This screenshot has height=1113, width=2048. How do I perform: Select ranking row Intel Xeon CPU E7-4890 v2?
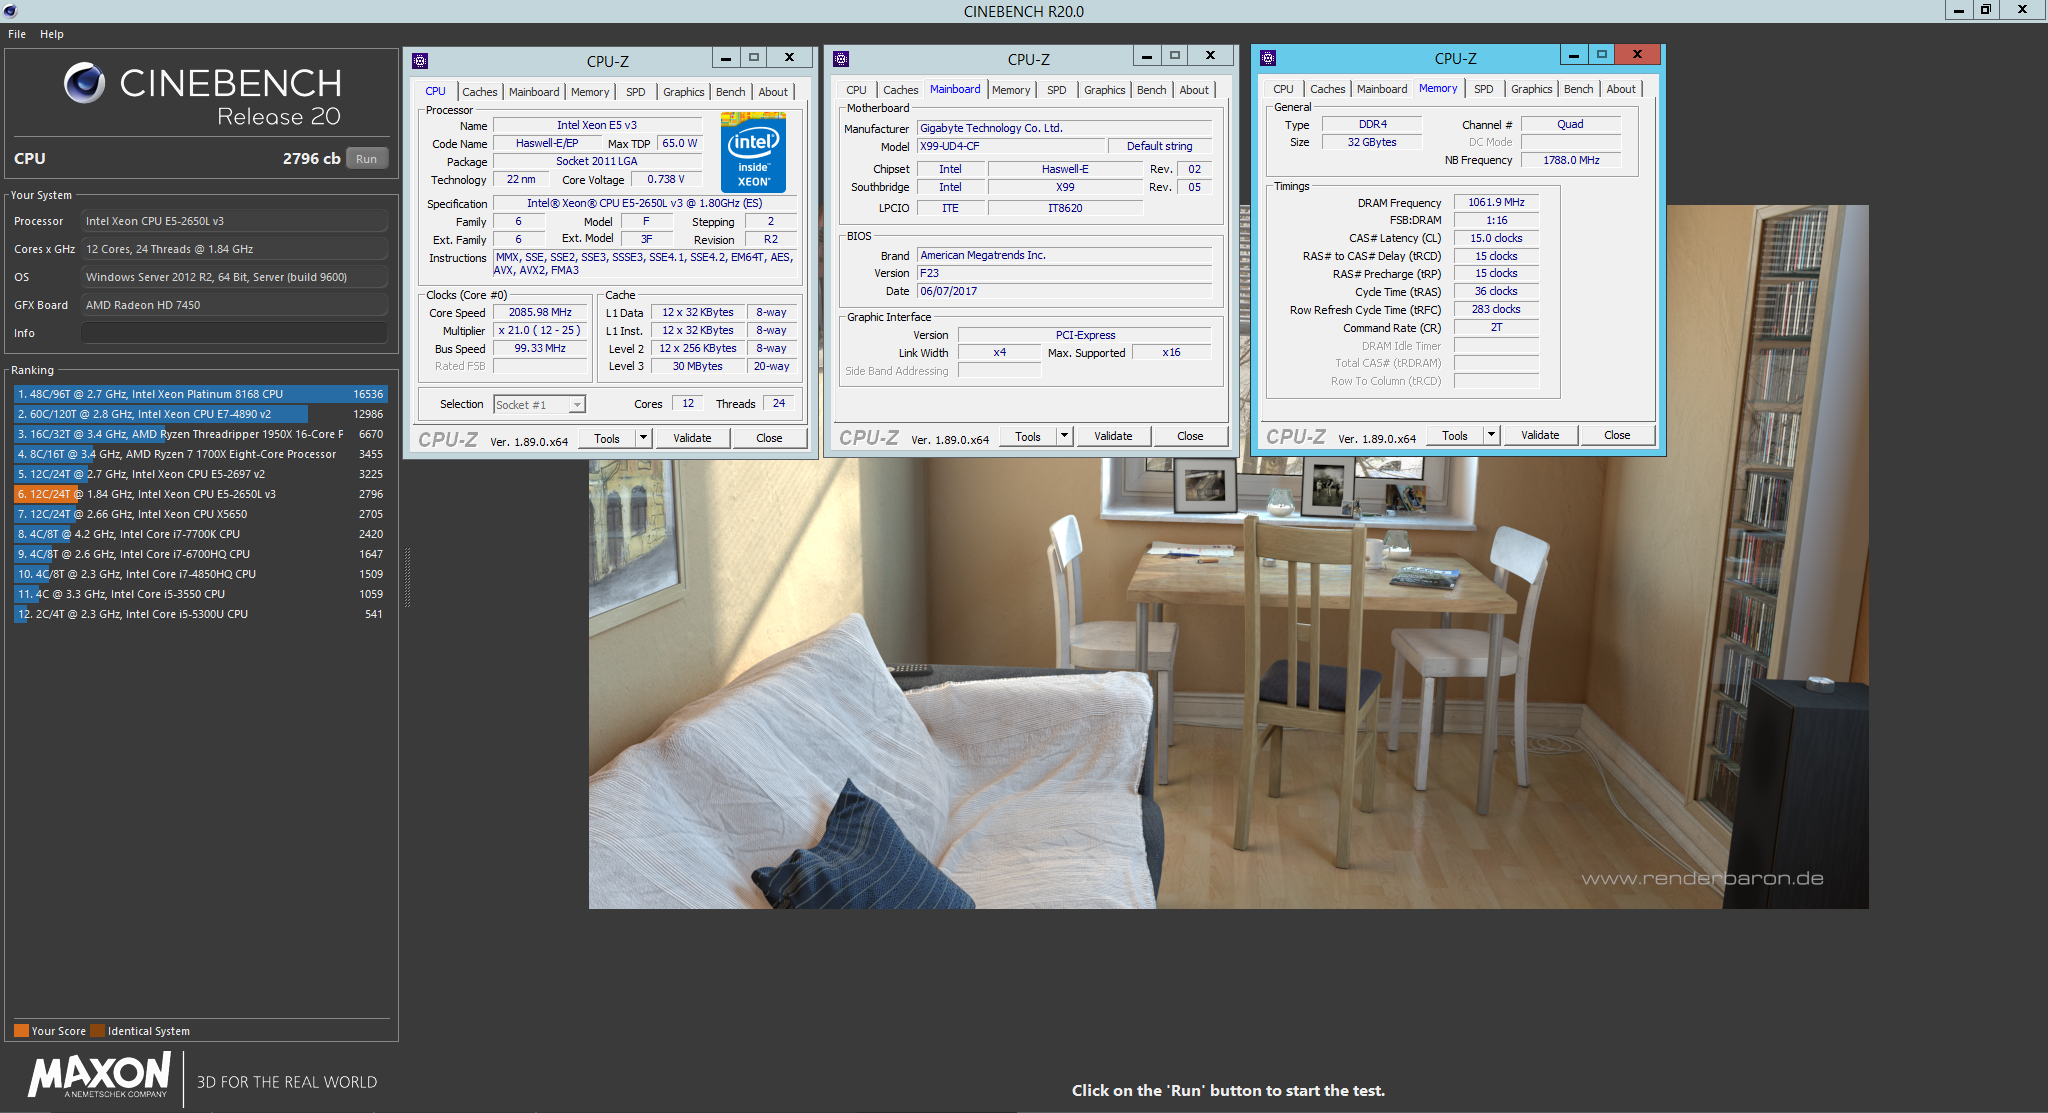tap(200, 414)
